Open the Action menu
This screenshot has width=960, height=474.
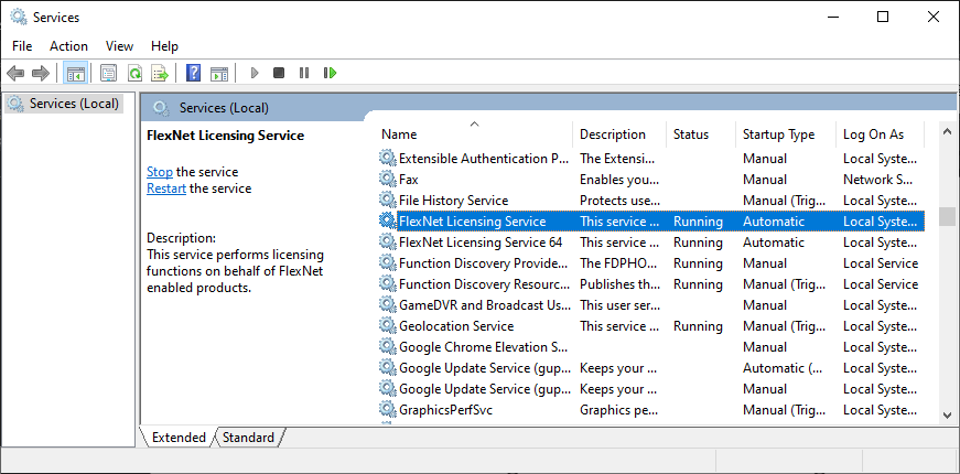click(69, 46)
